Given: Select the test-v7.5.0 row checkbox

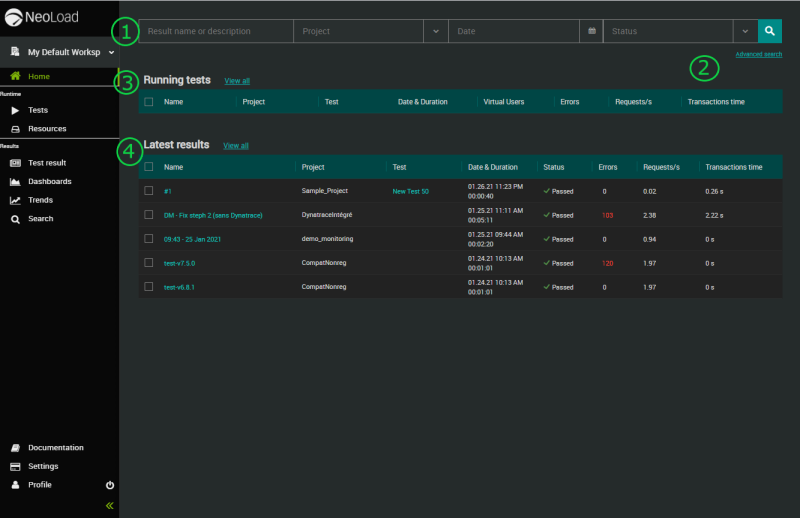Looking at the screenshot, I should (149, 262).
